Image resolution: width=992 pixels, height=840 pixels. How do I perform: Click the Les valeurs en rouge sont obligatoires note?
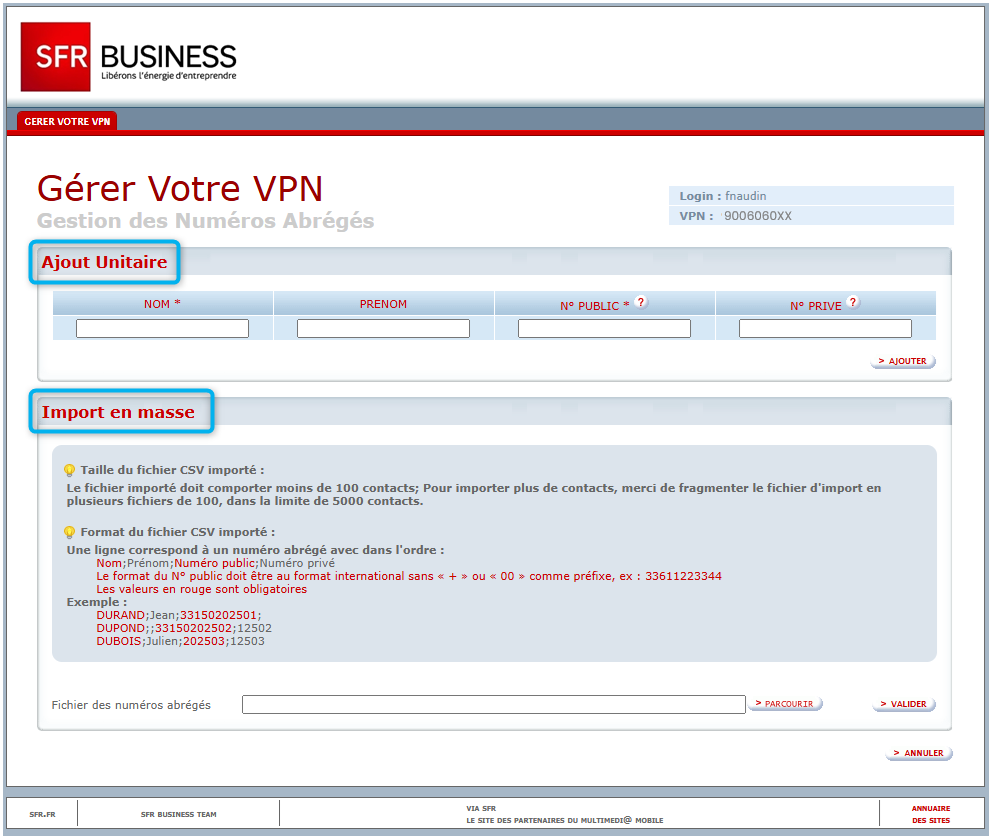coord(201,590)
